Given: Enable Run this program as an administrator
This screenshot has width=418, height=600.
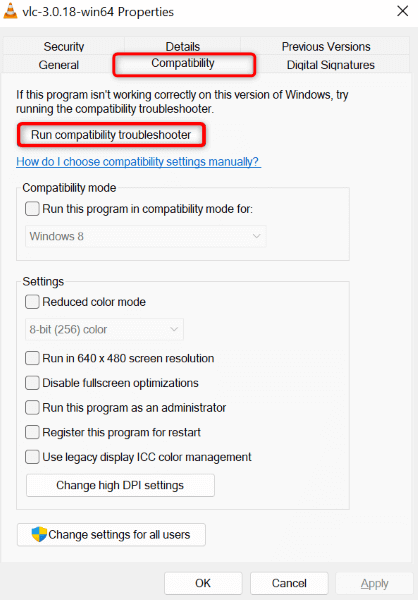Looking at the screenshot, I should pos(32,408).
